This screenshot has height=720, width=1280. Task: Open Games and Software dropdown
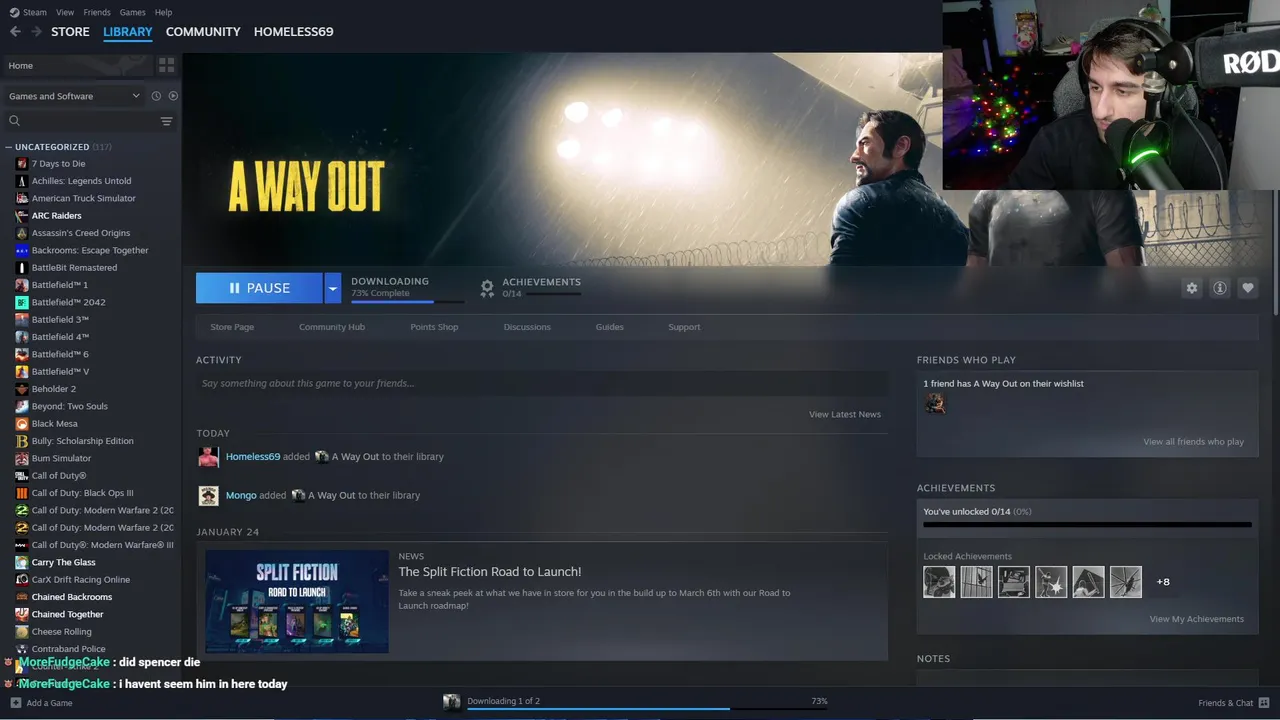[74, 96]
